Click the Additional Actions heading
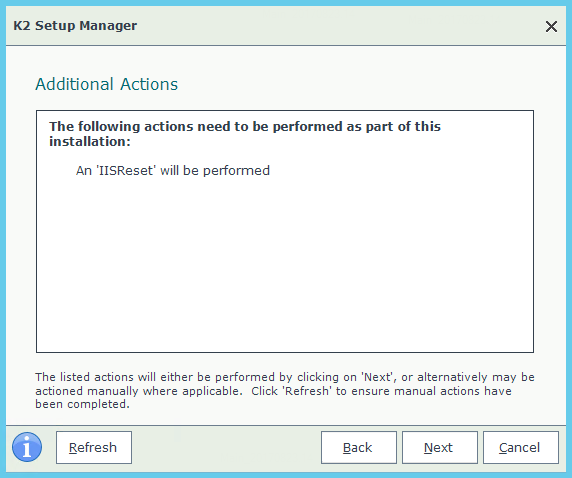572x478 pixels. (107, 84)
